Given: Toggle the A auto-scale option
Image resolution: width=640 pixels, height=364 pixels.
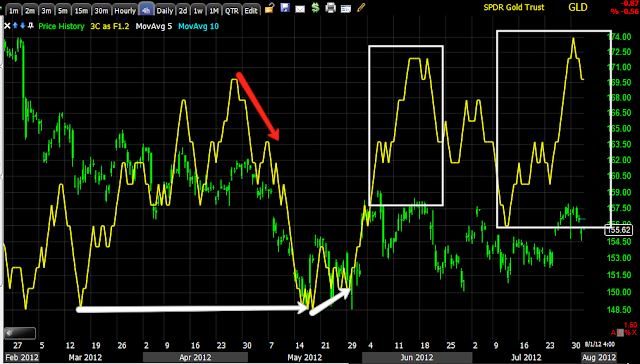Looking at the screenshot, I should point(613,333).
